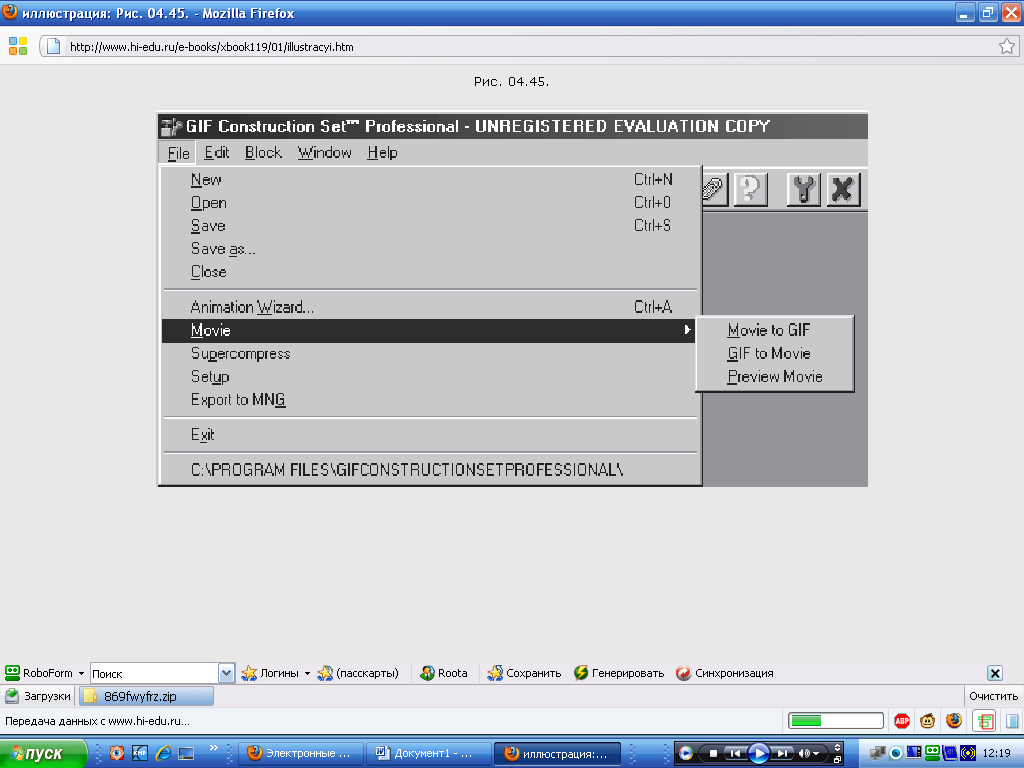The width and height of the screenshot is (1024, 768).
Task: Click the page load progress bar
Action: point(835,721)
